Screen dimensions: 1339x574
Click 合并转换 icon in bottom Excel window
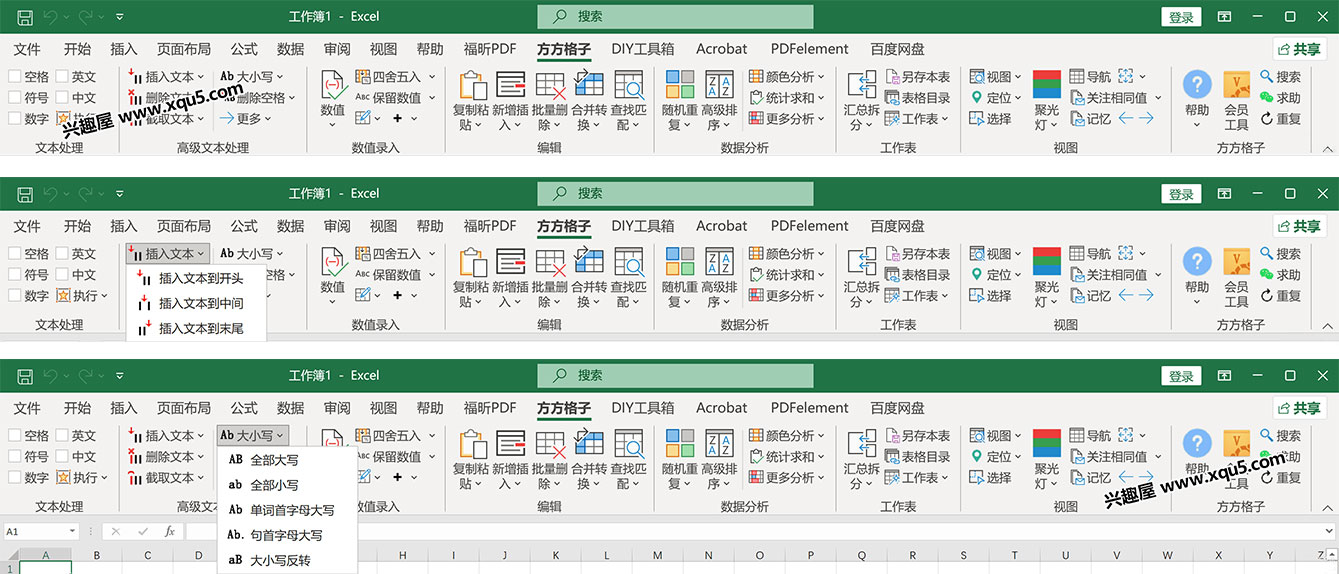coord(589,444)
